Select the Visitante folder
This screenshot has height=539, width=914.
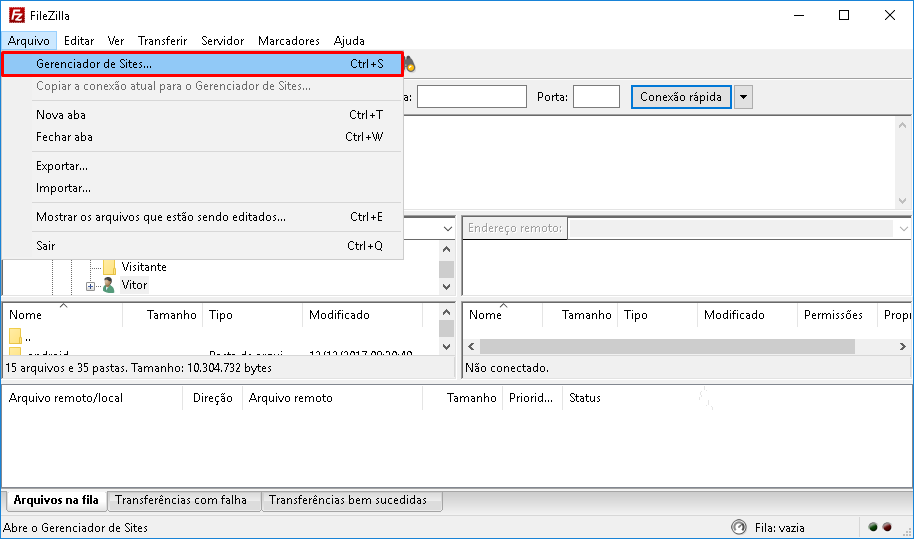click(144, 267)
